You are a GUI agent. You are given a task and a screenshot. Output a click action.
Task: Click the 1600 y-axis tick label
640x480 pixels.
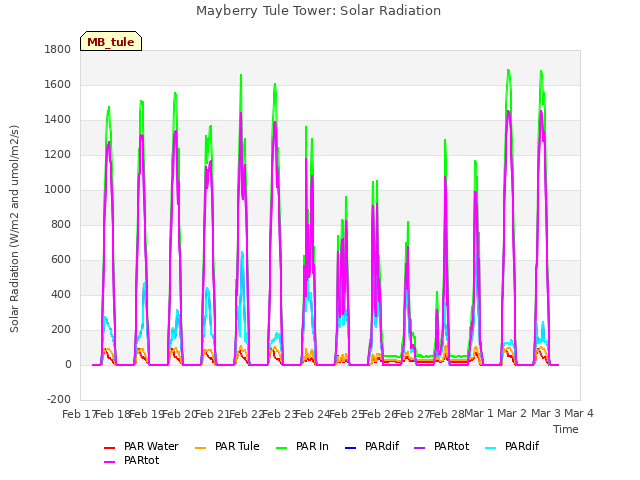coord(58,84)
